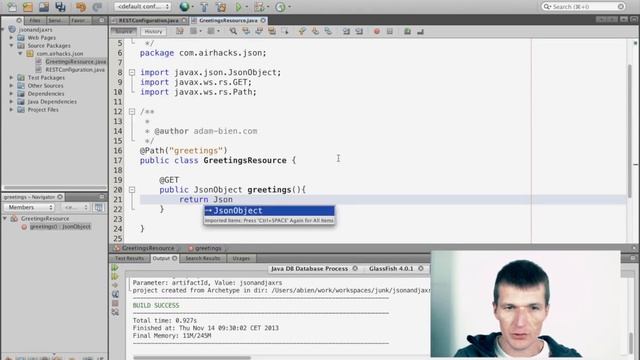The width and height of the screenshot is (640, 360).
Task: Click greetings in the breadcrumb bar
Action: (208, 248)
